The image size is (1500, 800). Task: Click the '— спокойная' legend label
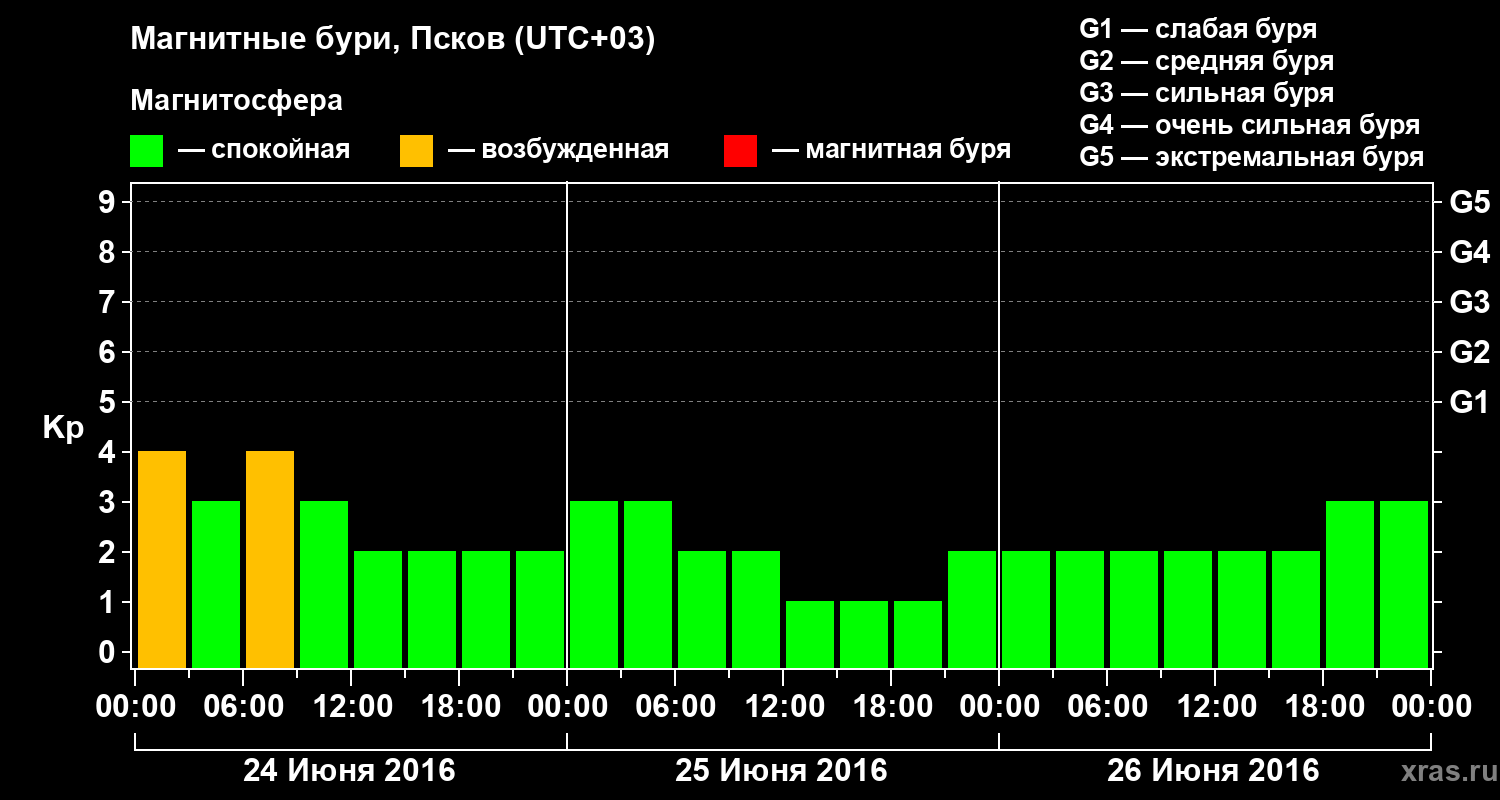[264, 150]
